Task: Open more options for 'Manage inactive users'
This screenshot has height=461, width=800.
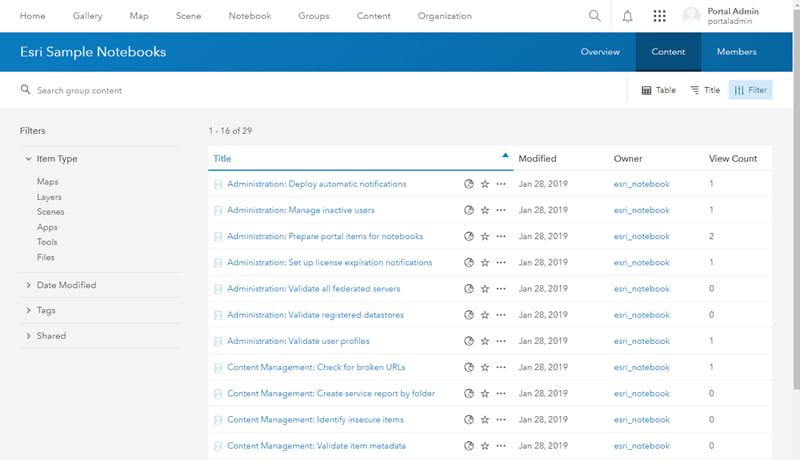Action: click(x=501, y=210)
